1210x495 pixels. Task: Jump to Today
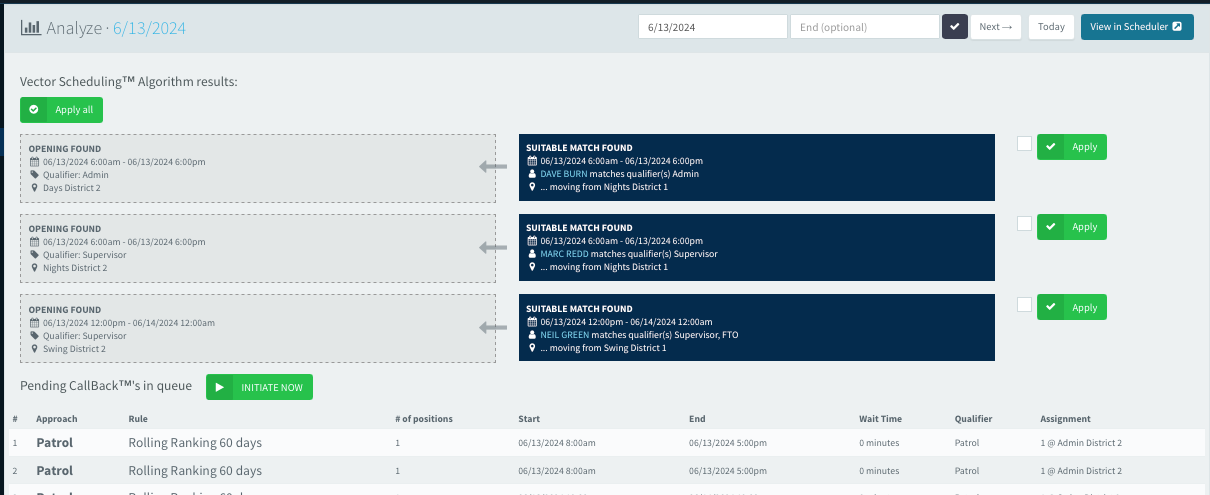click(x=1051, y=27)
